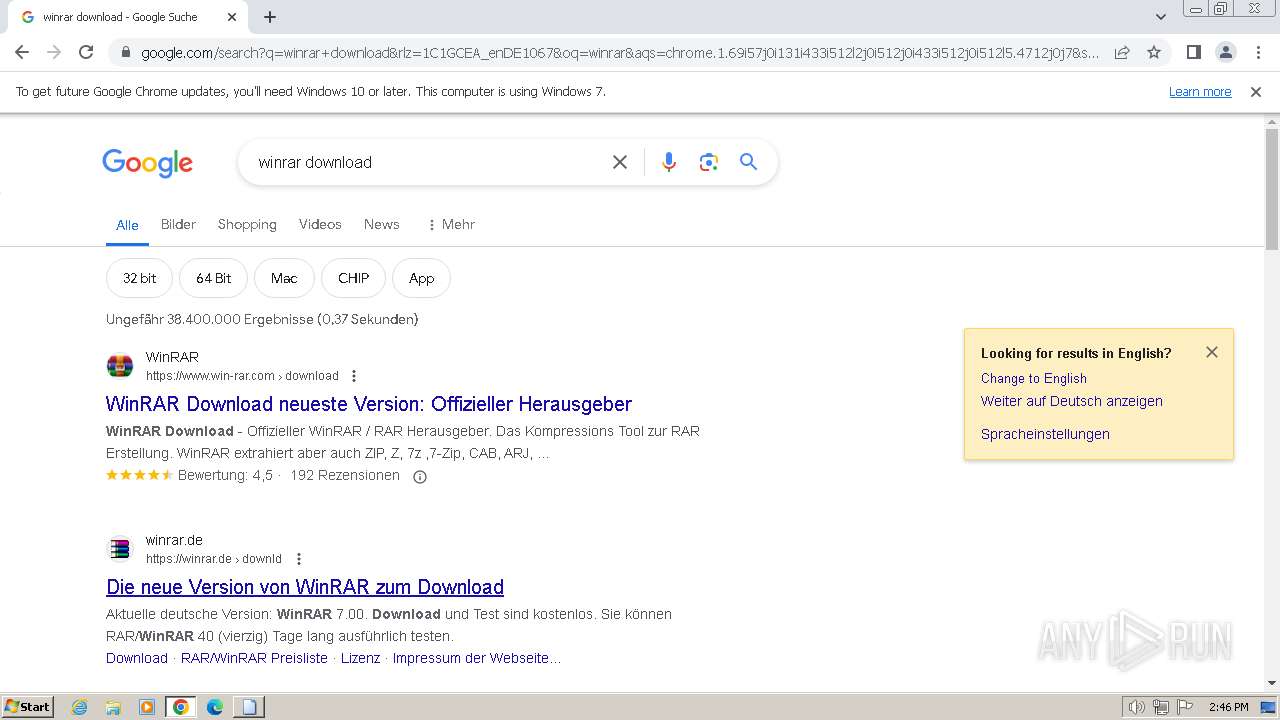The image size is (1280, 720).
Task: Open the tab search dropdown
Action: pyautogui.click(x=1161, y=17)
